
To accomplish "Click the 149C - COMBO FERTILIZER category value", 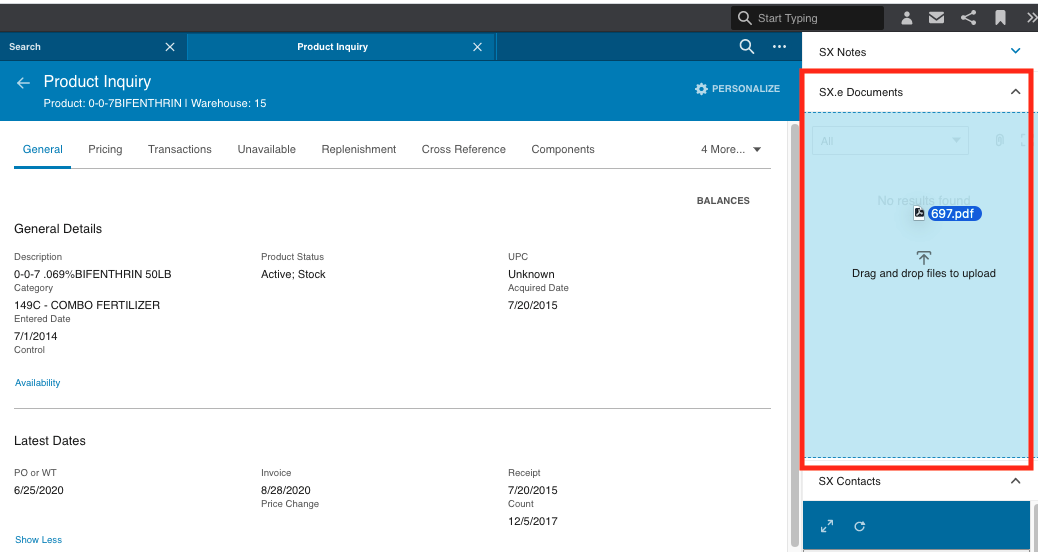I will (x=87, y=305).
